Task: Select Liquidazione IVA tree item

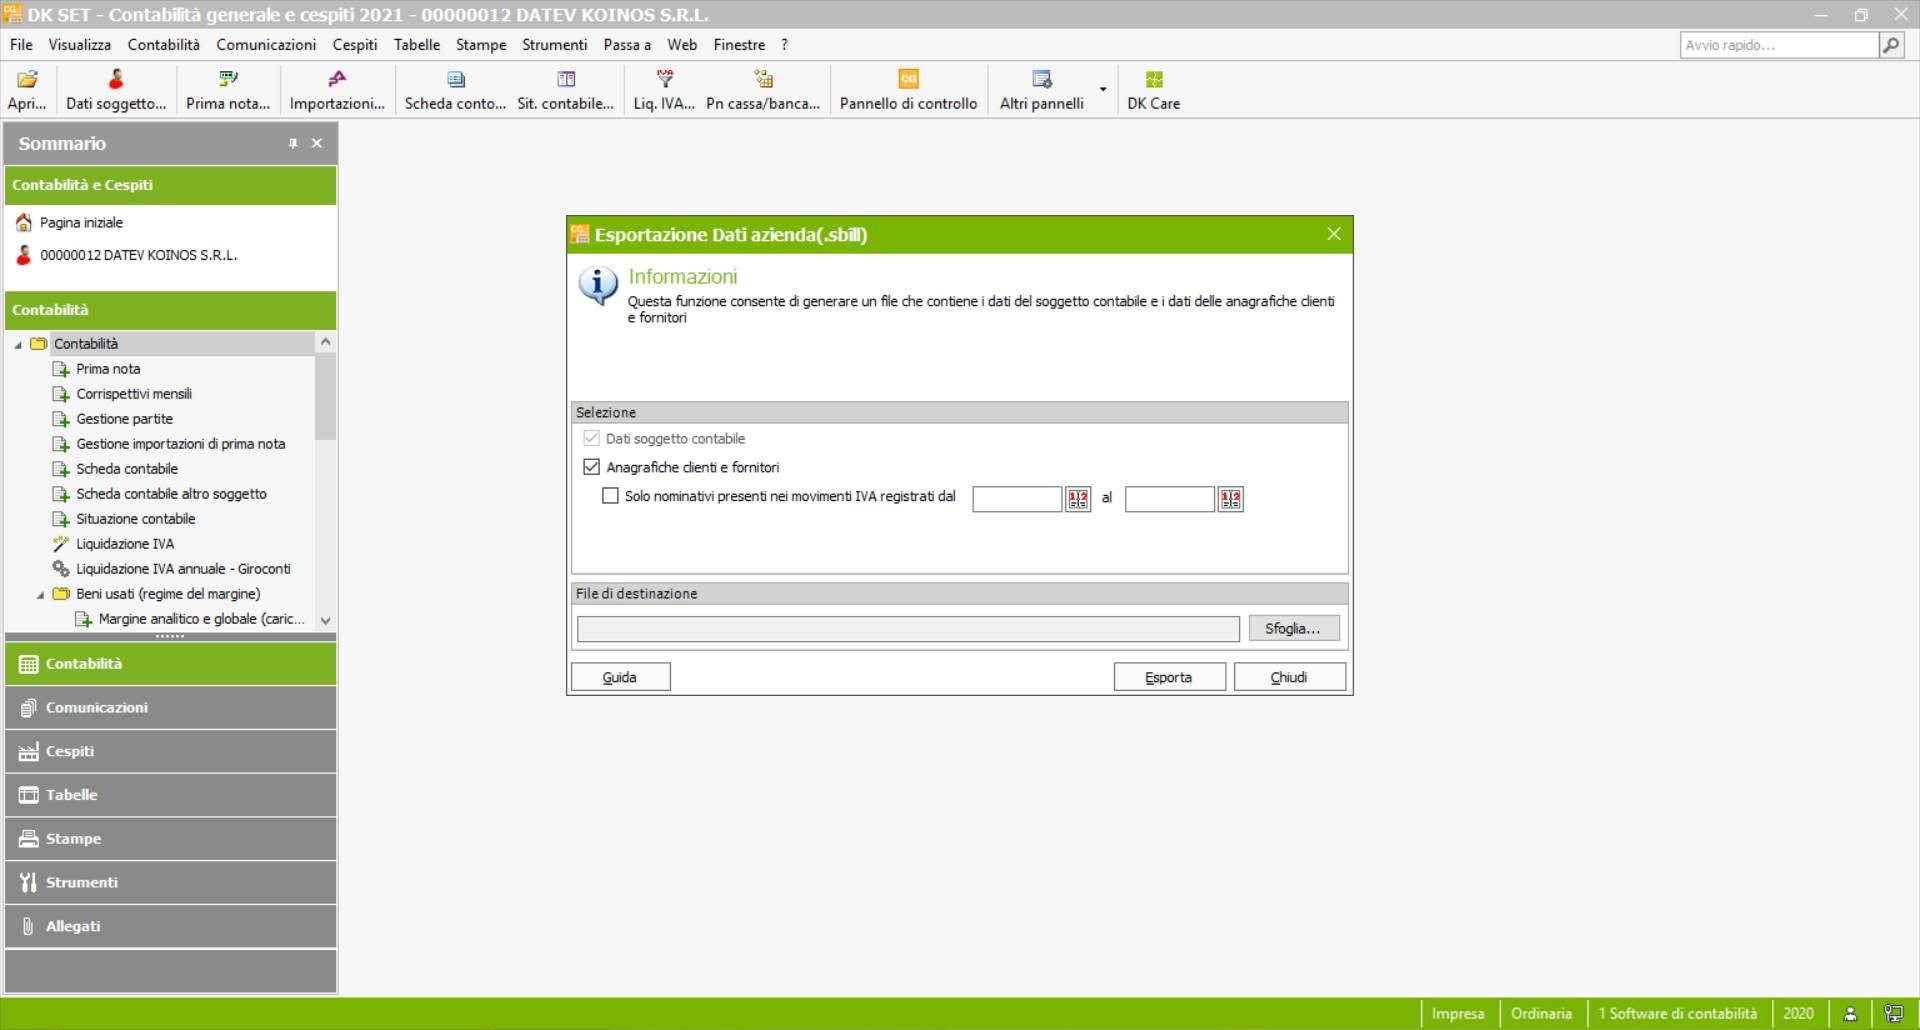Action: tap(125, 544)
